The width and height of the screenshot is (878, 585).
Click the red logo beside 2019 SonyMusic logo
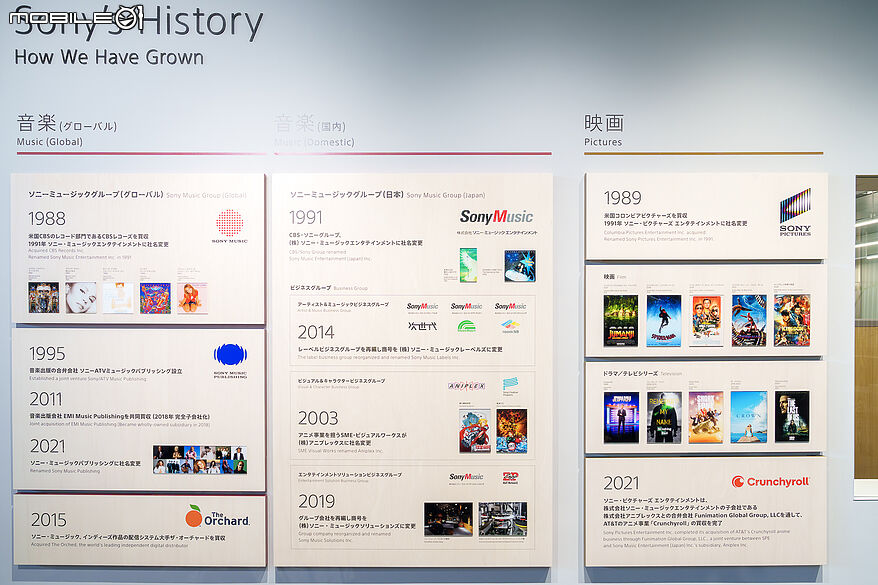click(x=510, y=477)
